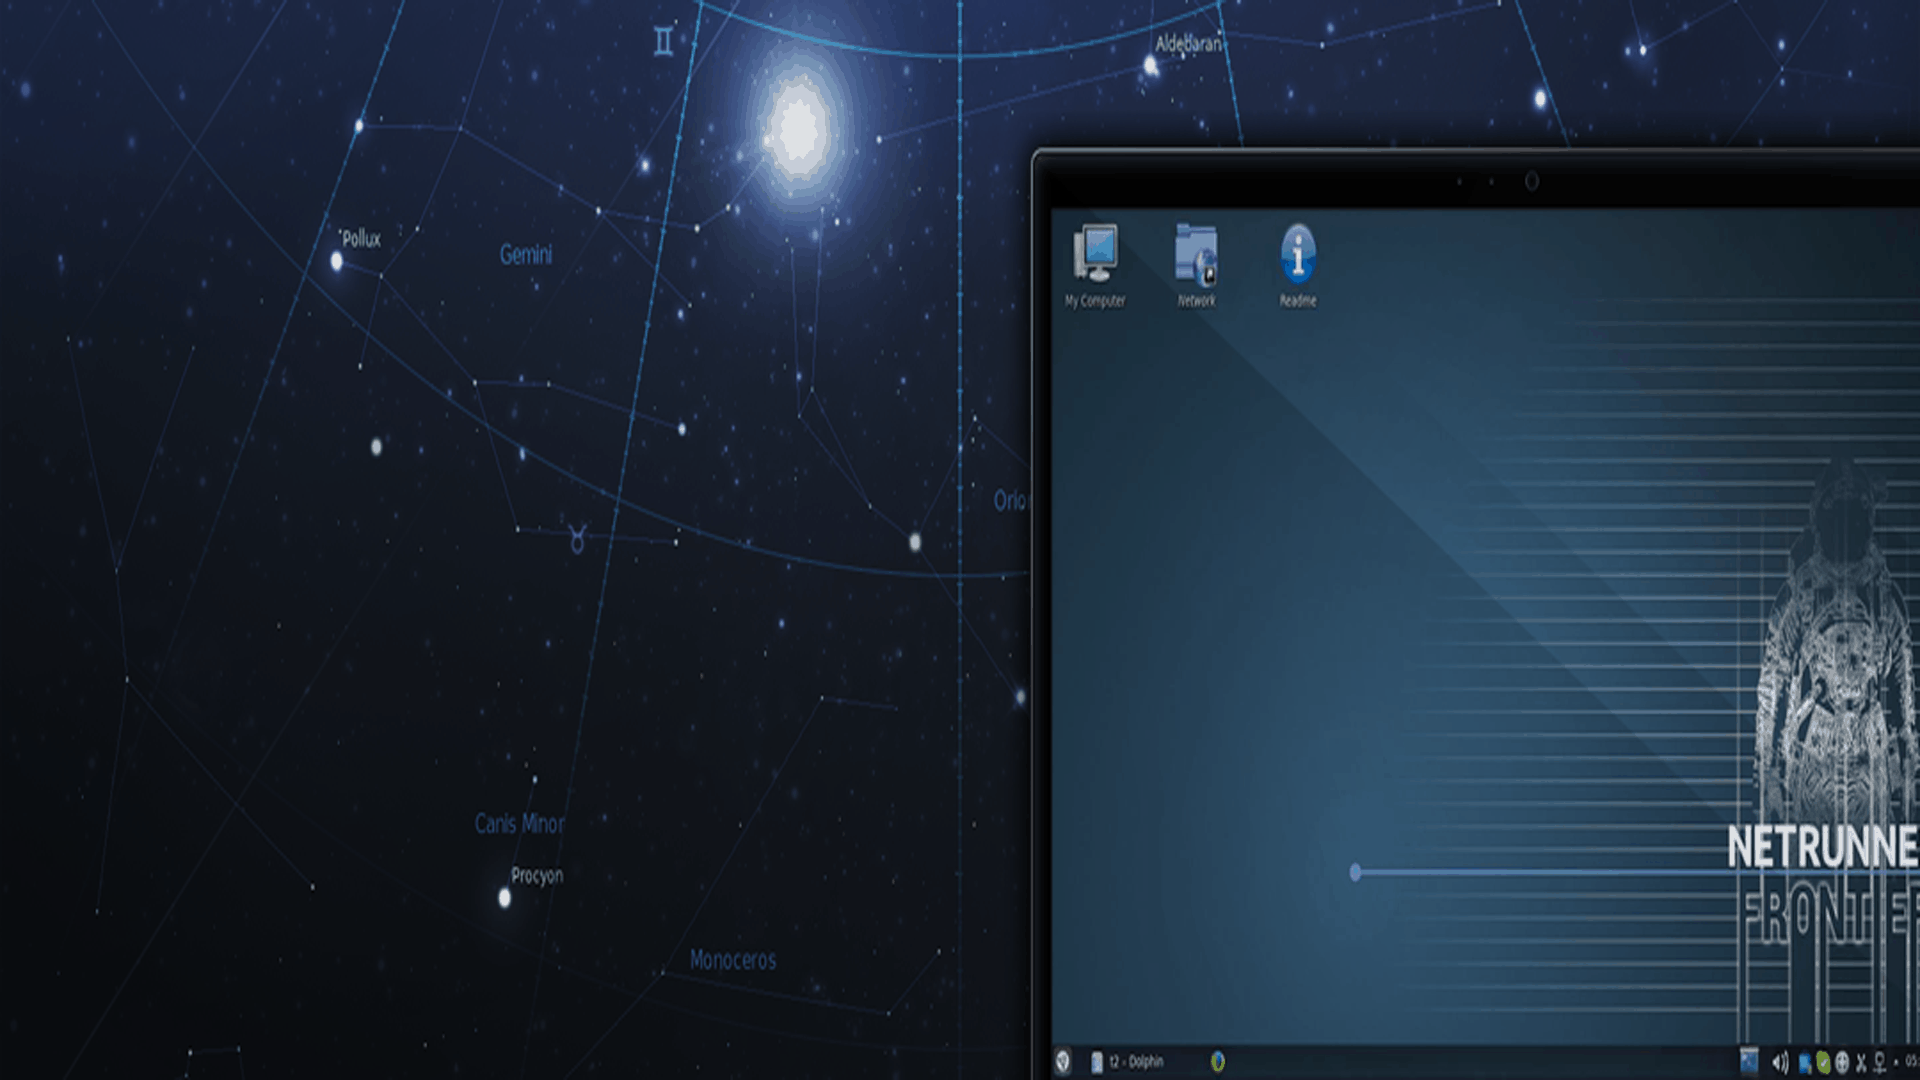Open the clipboard tray icon
The height and width of the screenshot is (1080, 1920).
tap(1805, 1062)
